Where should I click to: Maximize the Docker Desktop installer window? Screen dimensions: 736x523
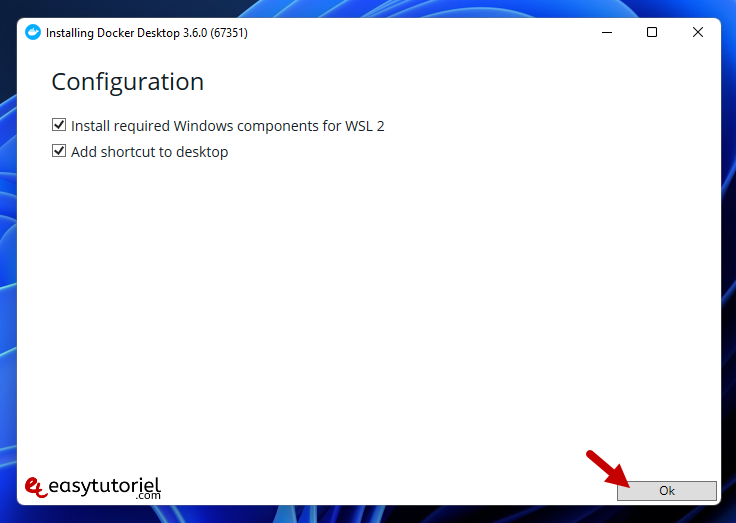tap(652, 32)
